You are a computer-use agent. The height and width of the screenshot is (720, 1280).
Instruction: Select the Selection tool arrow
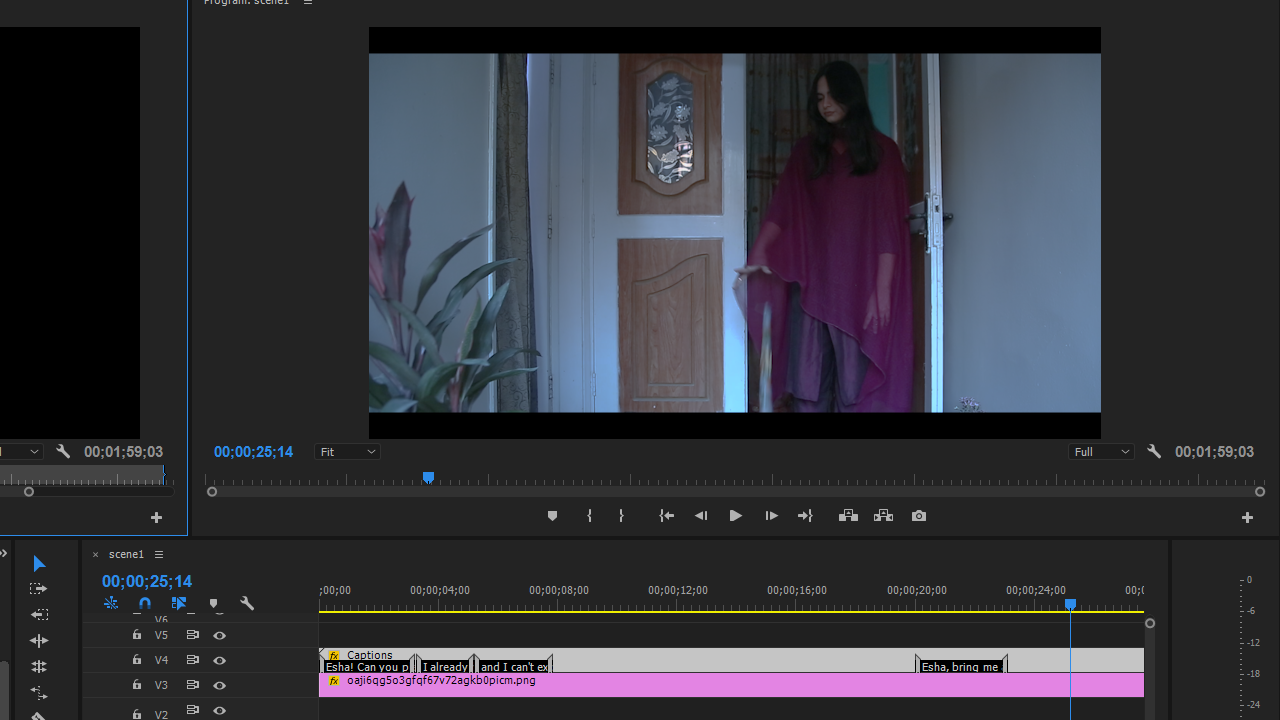click(x=39, y=564)
